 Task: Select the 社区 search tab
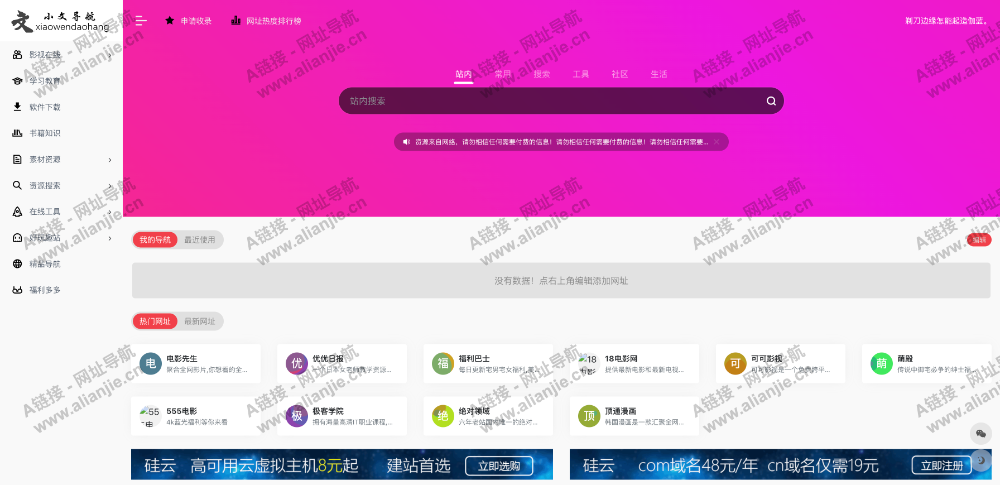(x=620, y=75)
